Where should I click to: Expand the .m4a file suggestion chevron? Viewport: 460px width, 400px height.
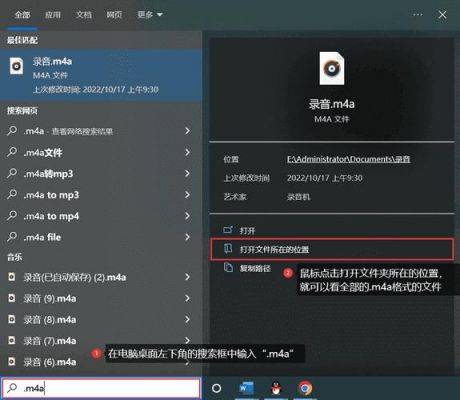pyautogui.click(x=187, y=237)
